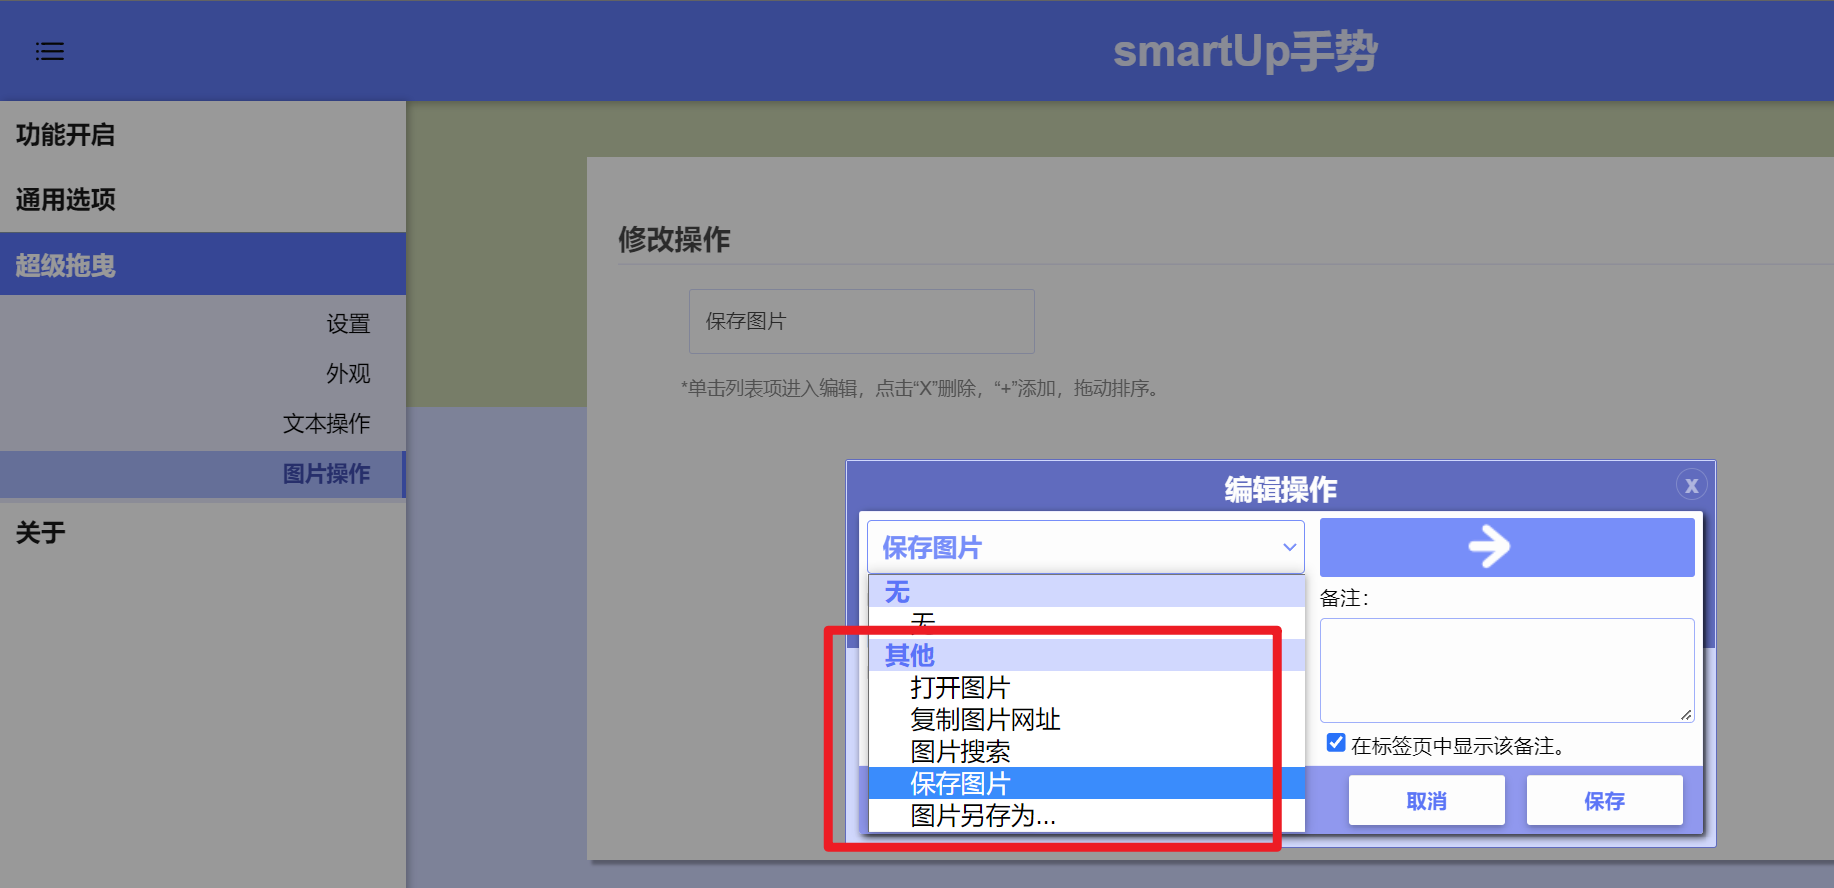The width and height of the screenshot is (1834, 888).
Task: Click the 修改操作 heading
Action: pyautogui.click(x=674, y=239)
